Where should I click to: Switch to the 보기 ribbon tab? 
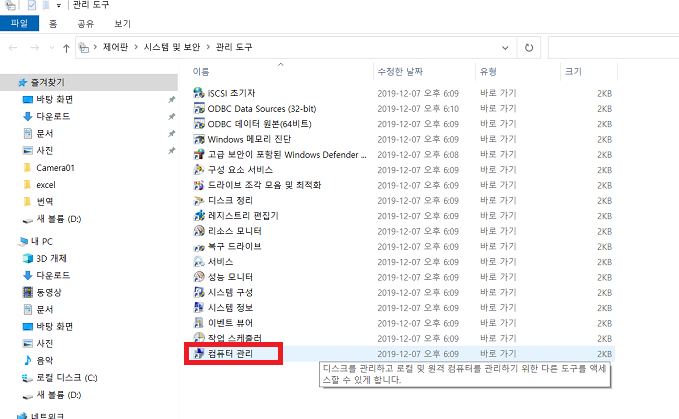coord(122,23)
